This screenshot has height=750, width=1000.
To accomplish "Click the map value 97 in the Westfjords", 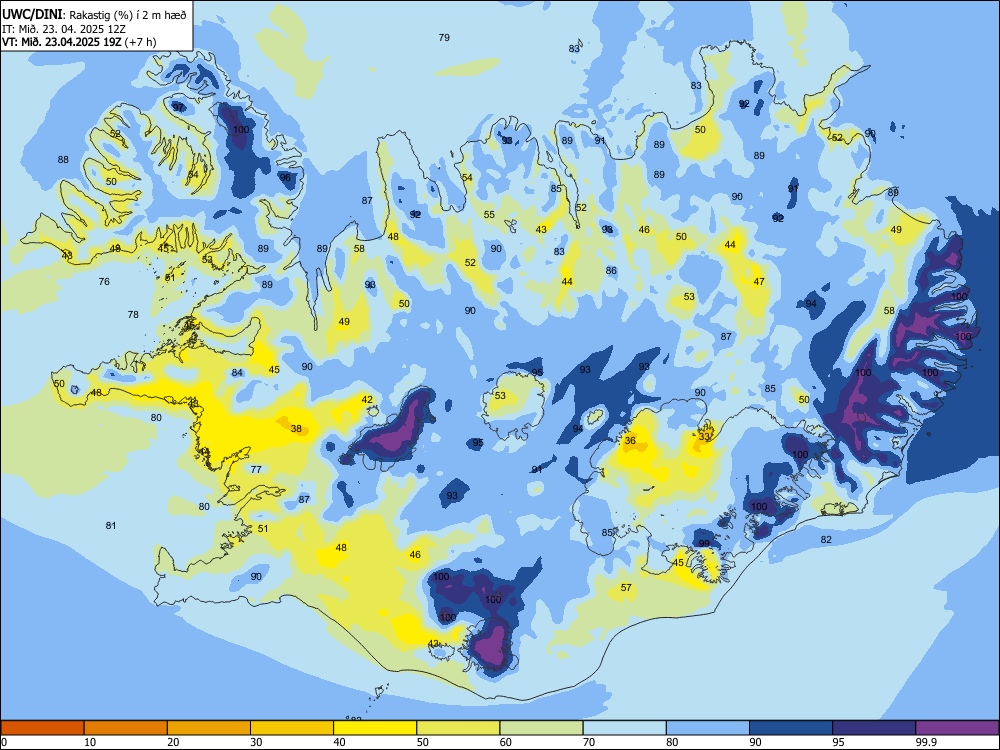I will 178,107.
